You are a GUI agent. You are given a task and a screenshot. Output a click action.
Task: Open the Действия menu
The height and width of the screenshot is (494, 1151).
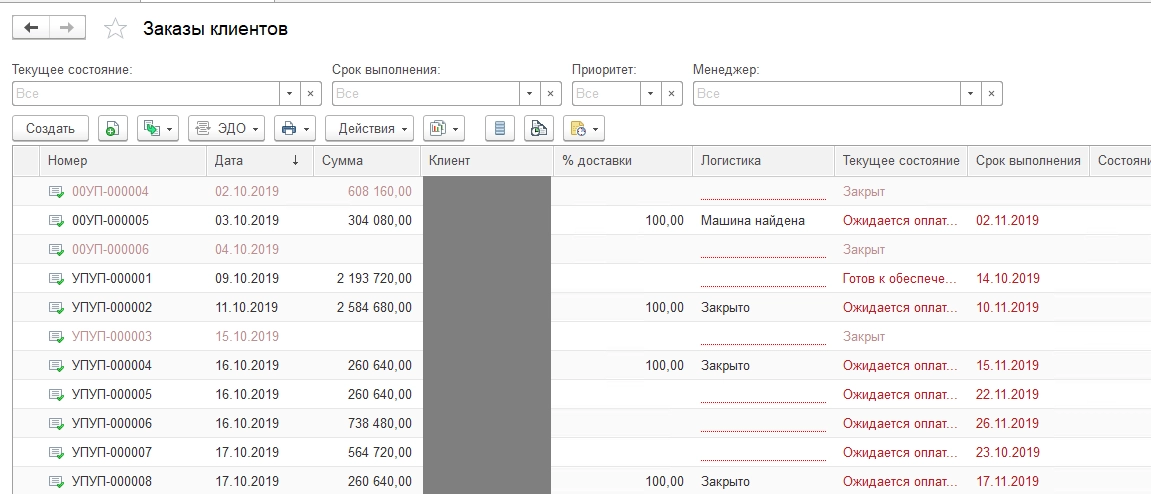pos(369,128)
